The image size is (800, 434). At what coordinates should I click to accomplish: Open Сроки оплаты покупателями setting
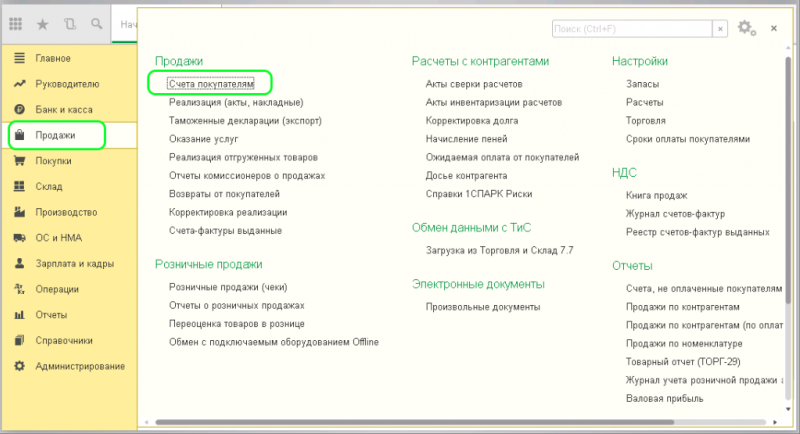[688, 139]
